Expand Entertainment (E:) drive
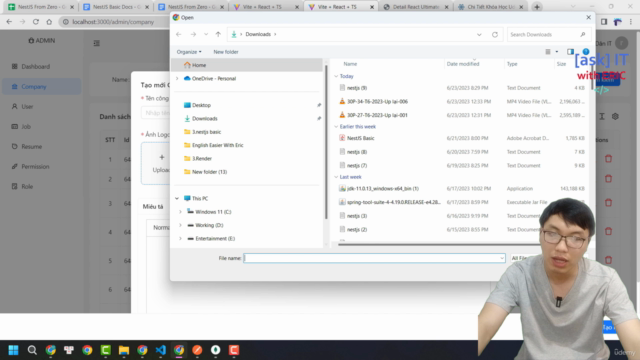 (x=180, y=238)
